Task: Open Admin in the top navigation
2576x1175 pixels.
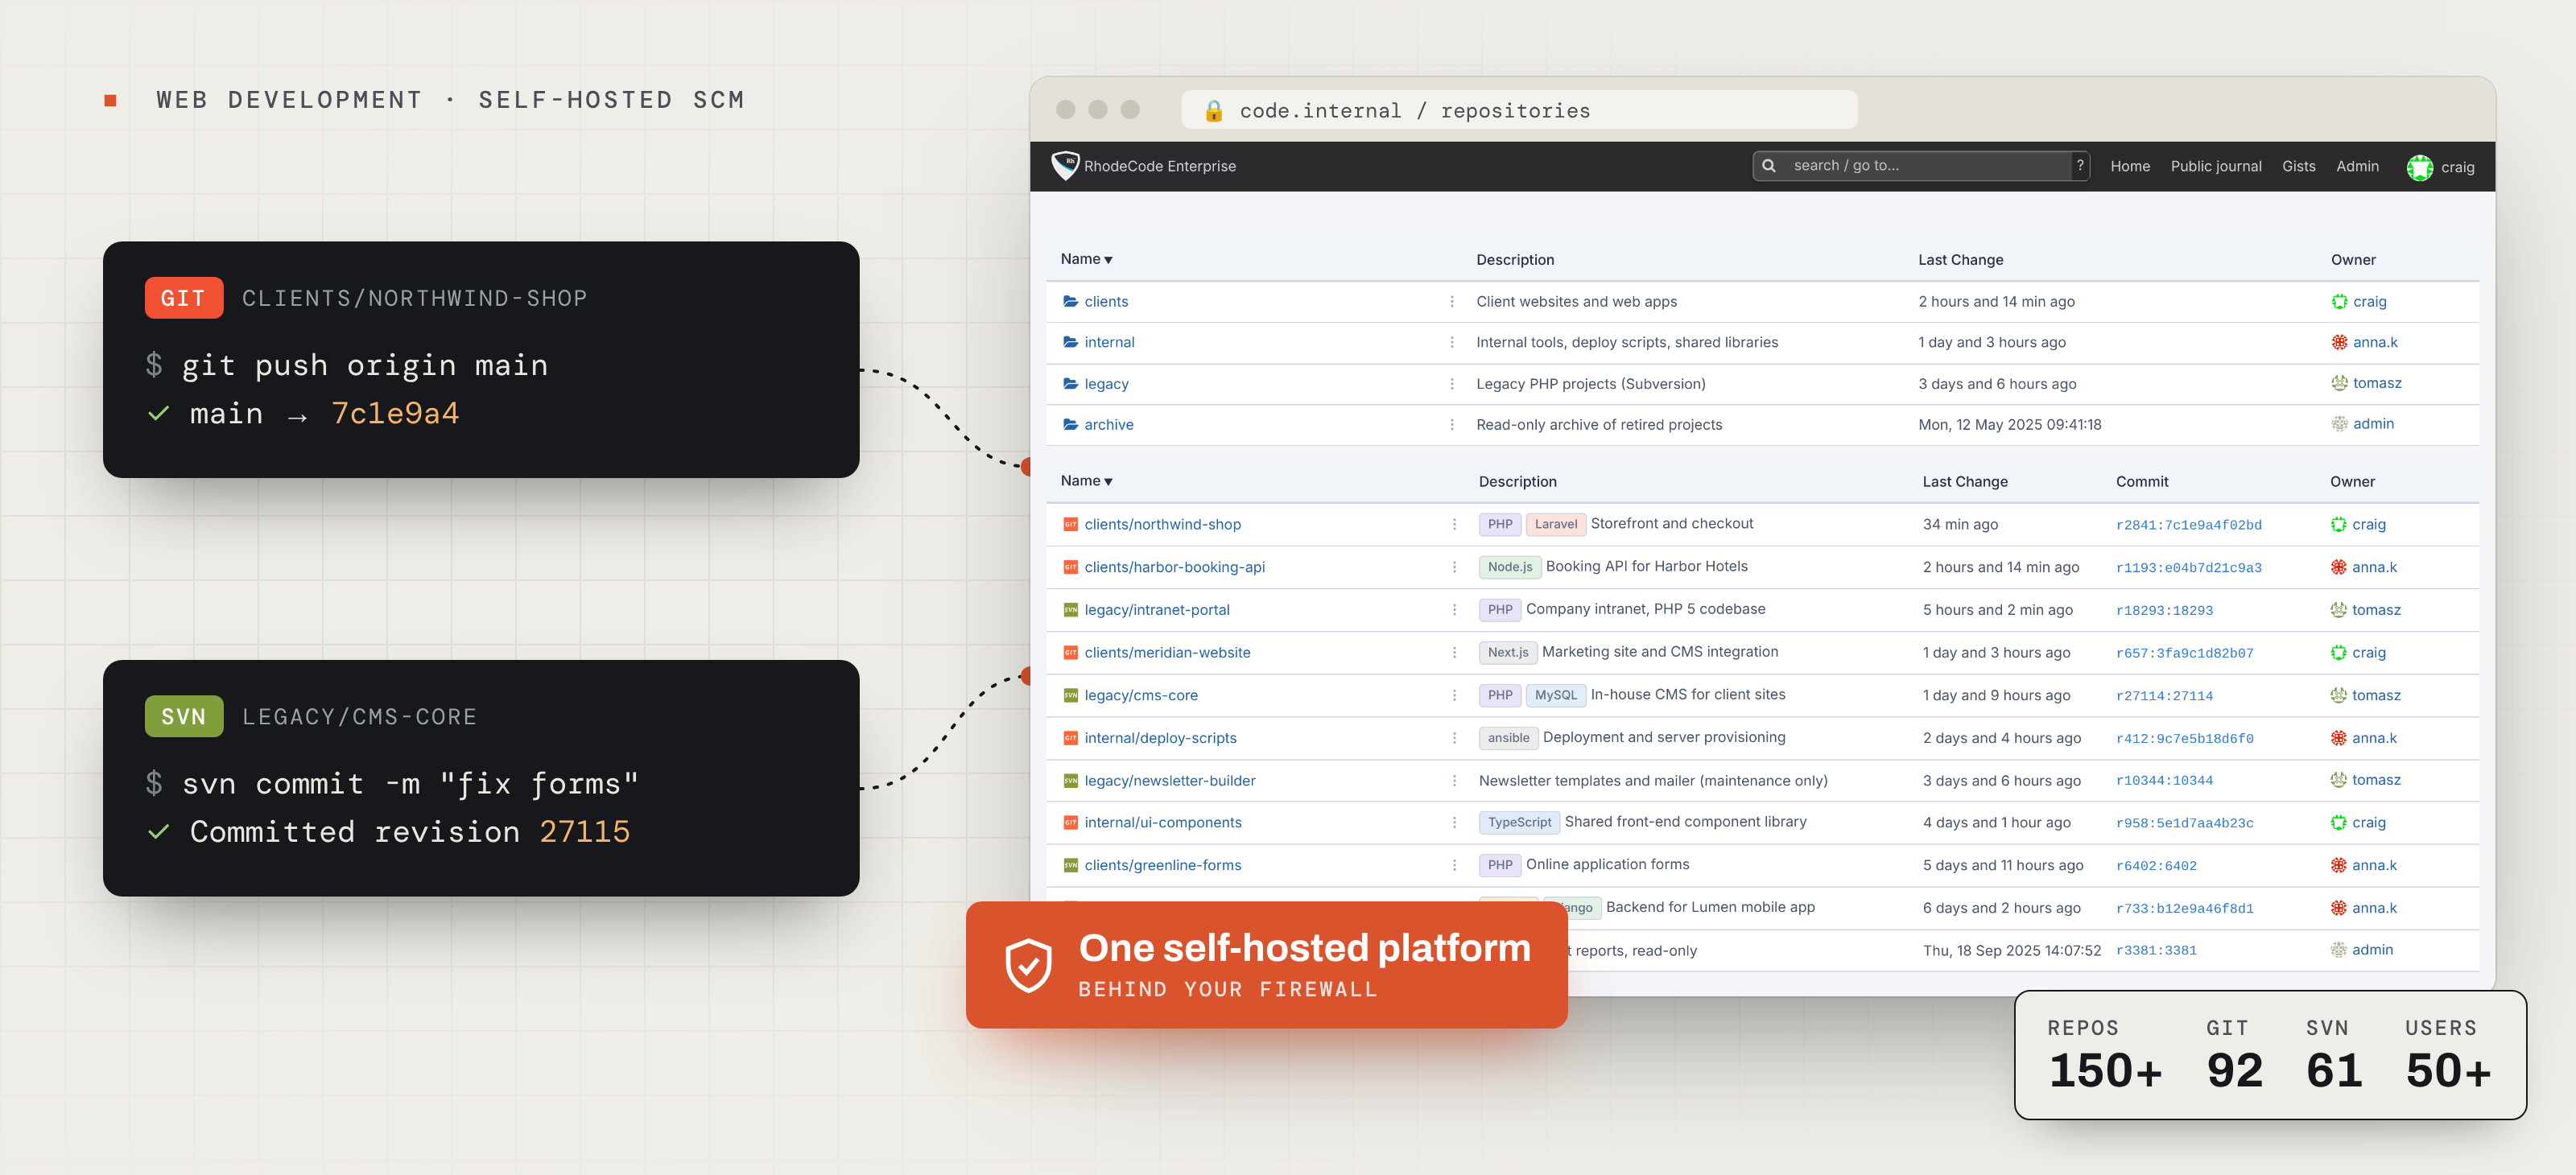Action: [2357, 166]
